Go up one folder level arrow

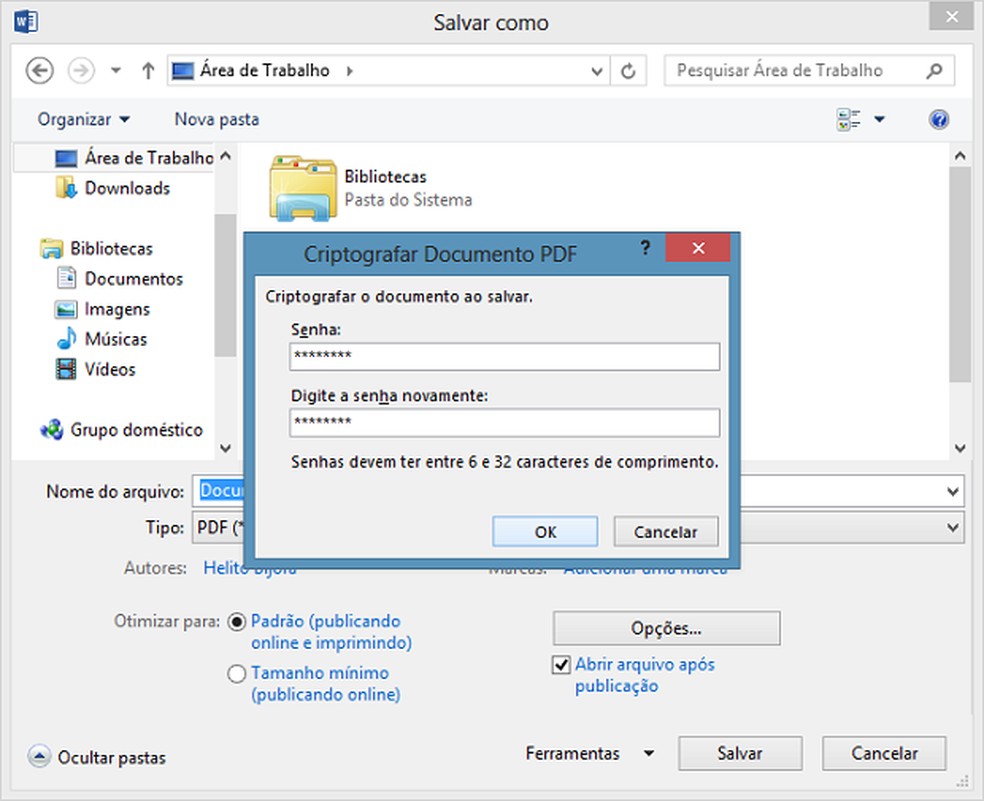148,71
